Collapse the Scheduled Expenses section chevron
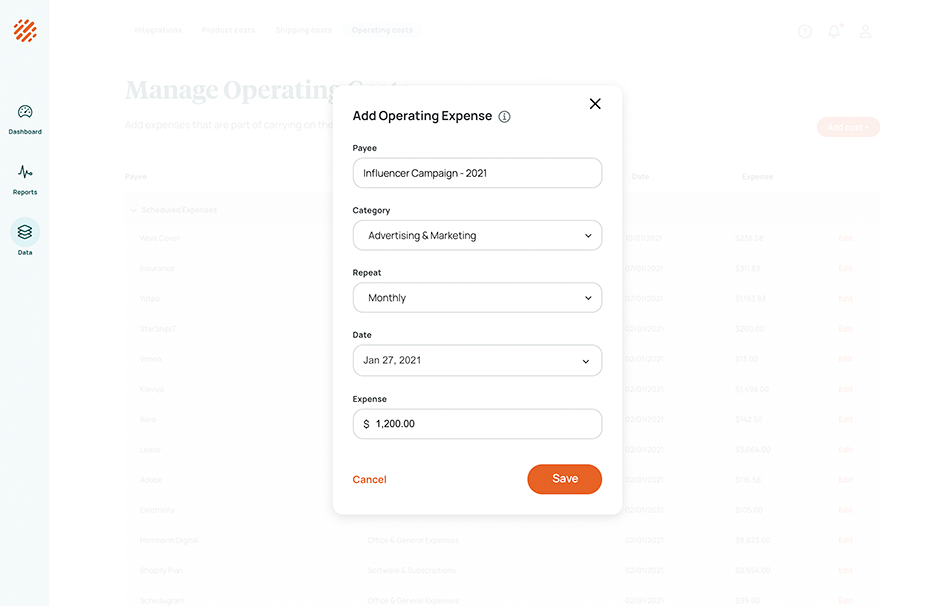 pyautogui.click(x=133, y=210)
